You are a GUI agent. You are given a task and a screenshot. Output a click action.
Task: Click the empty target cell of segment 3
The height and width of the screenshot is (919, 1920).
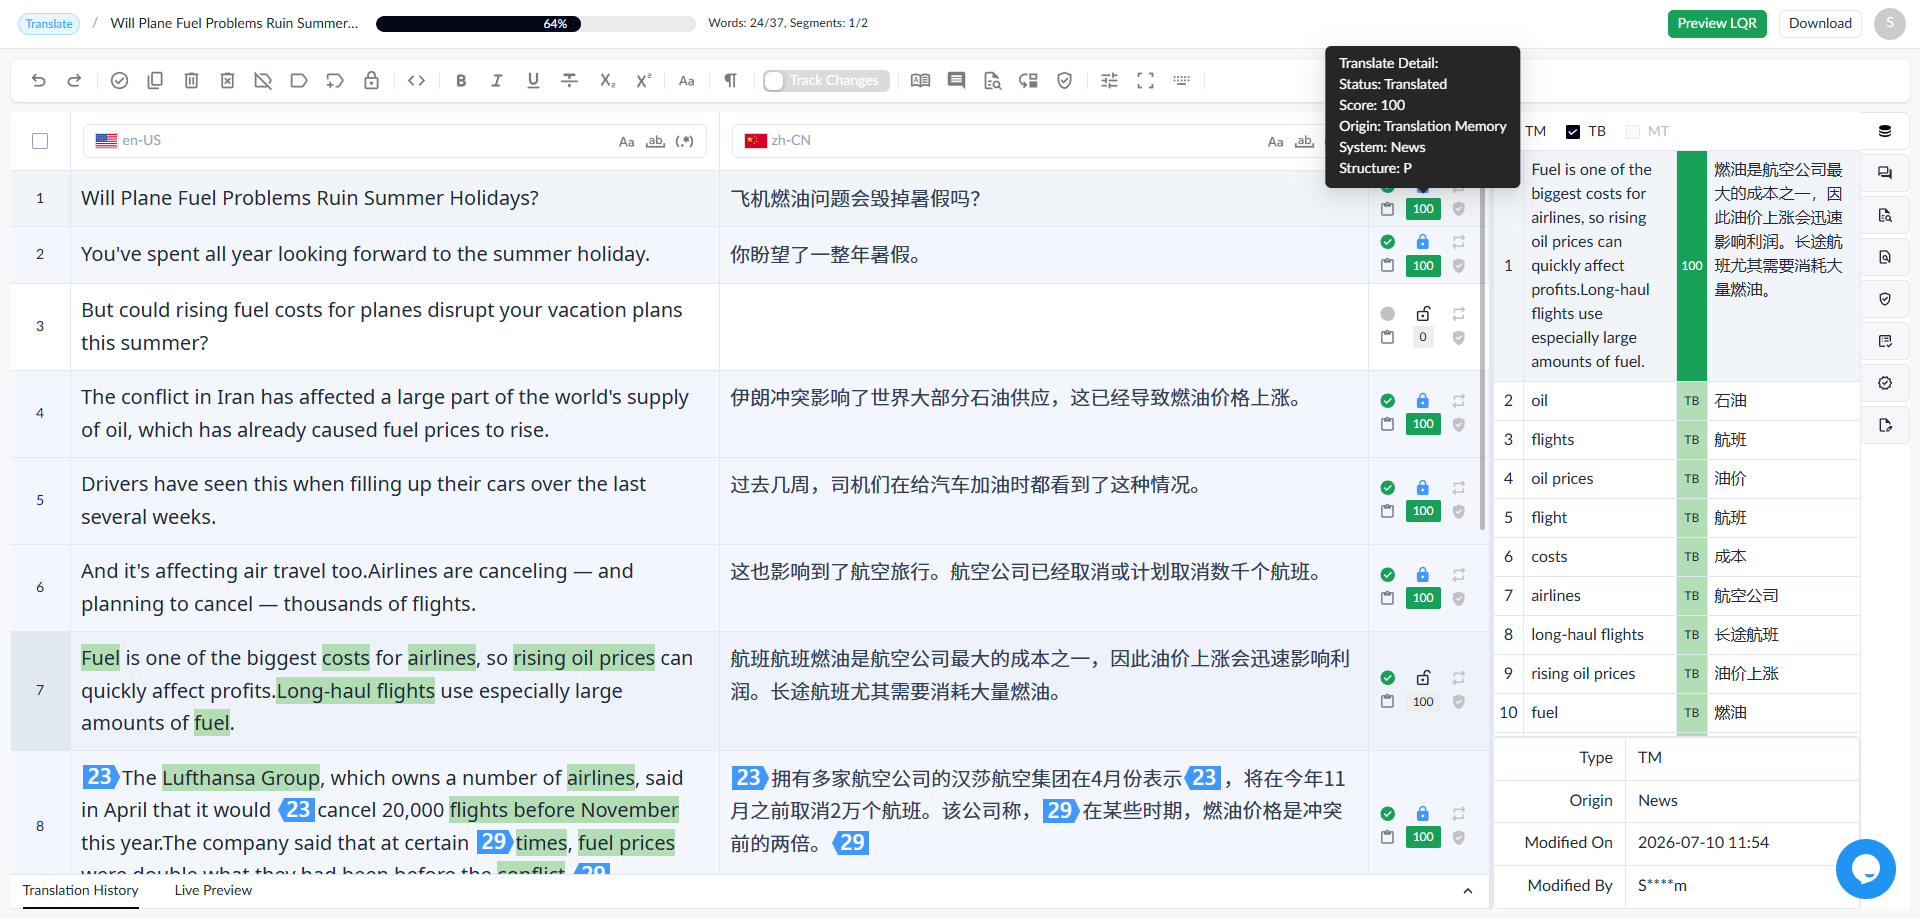[x=1044, y=327]
